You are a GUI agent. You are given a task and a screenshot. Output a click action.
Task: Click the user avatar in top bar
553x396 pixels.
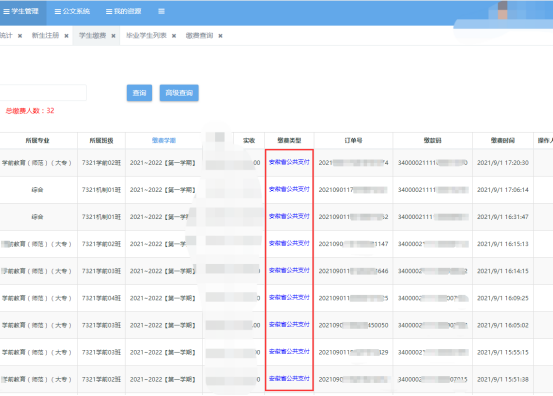[x=503, y=11]
